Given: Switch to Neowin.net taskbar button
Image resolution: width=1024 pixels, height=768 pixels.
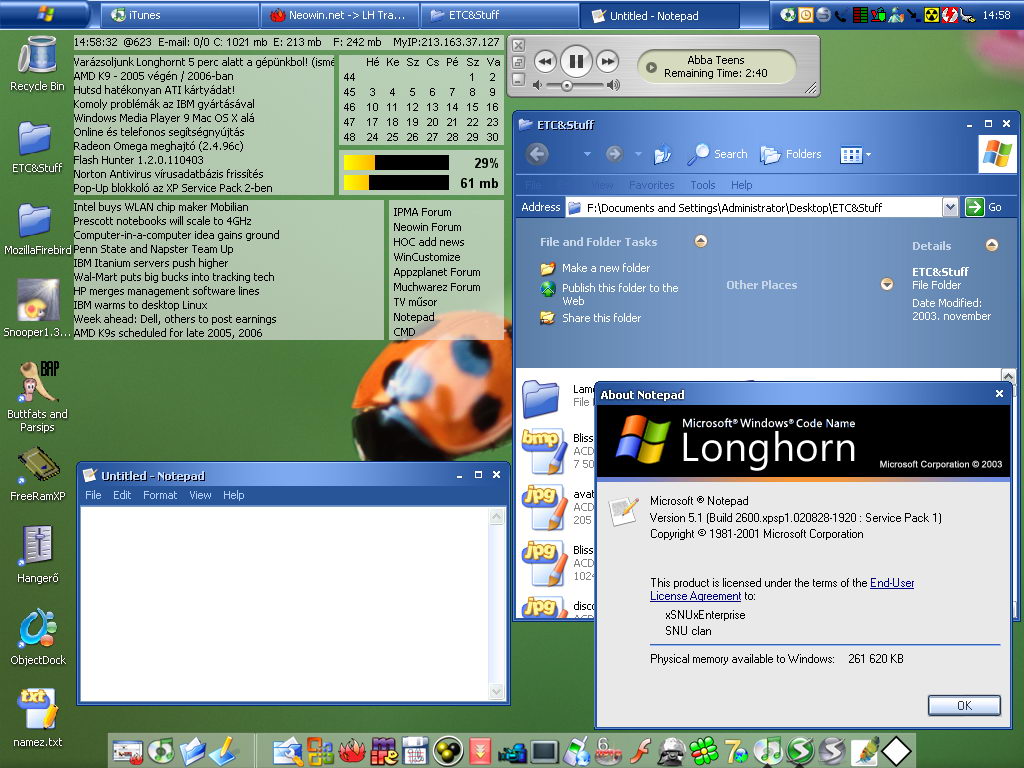Looking at the screenshot, I should (x=338, y=15).
